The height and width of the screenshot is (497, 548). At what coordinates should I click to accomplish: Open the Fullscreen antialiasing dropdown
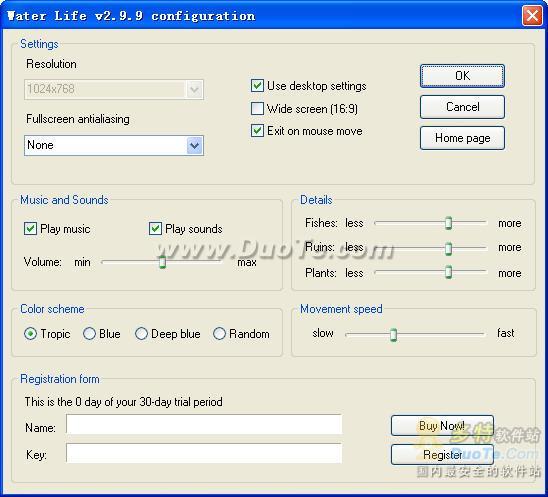pos(114,145)
